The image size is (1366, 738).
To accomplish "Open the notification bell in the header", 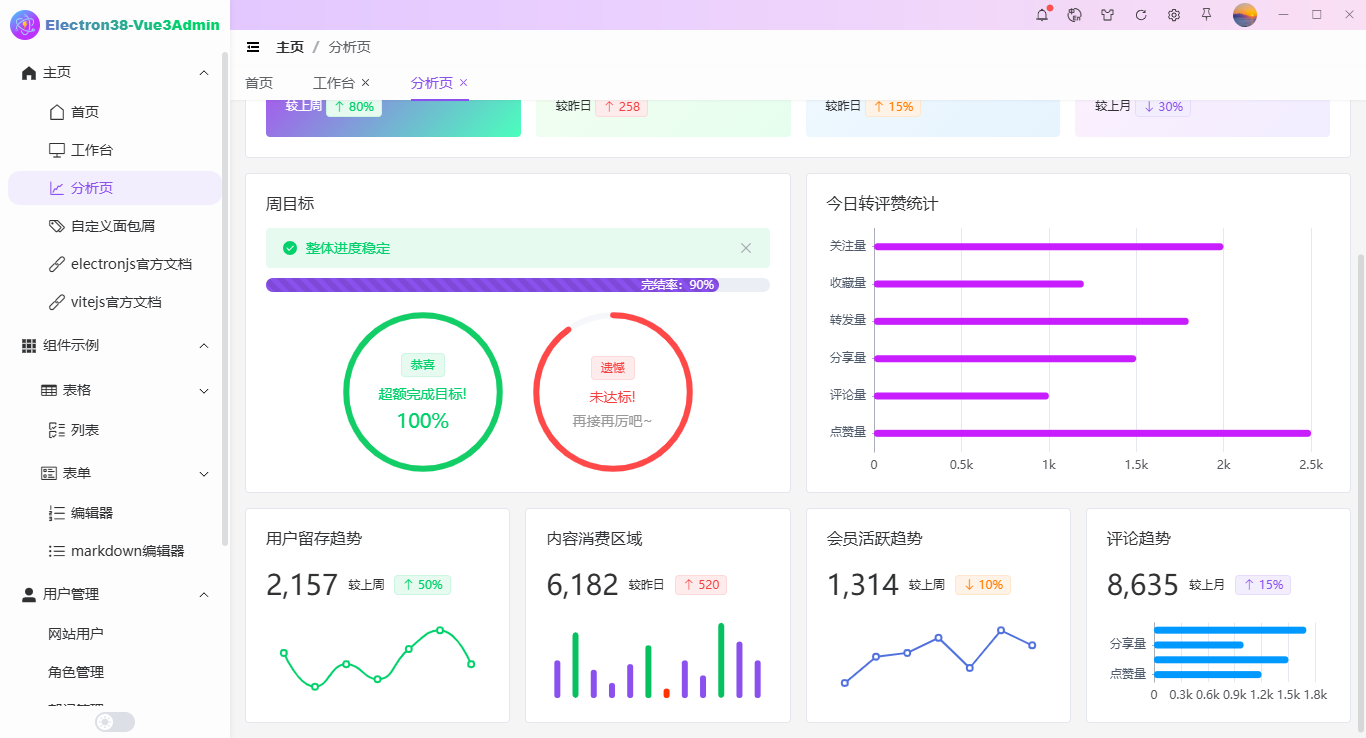I will click(1041, 15).
